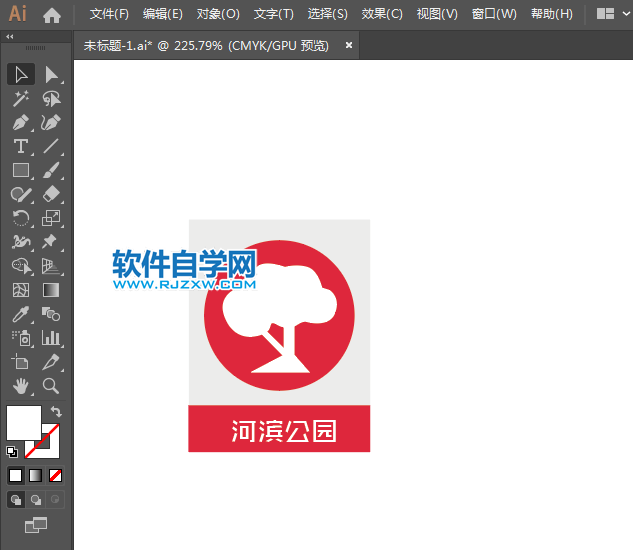The image size is (633, 550).
Task: Click the 河滨公园 text on the artwork
Action: (x=283, y=431)
